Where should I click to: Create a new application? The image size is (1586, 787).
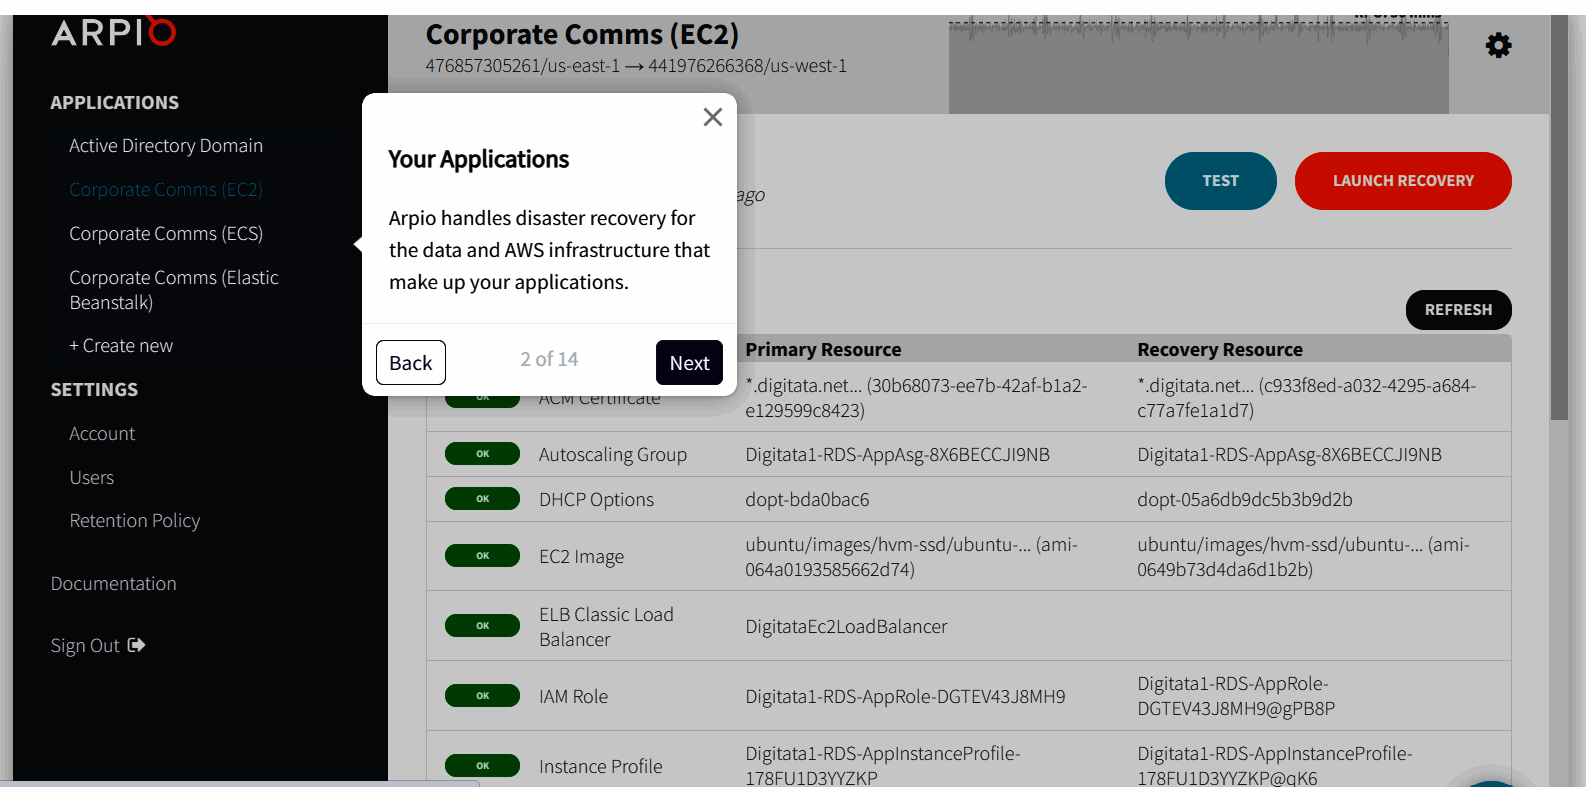[121, 346]
